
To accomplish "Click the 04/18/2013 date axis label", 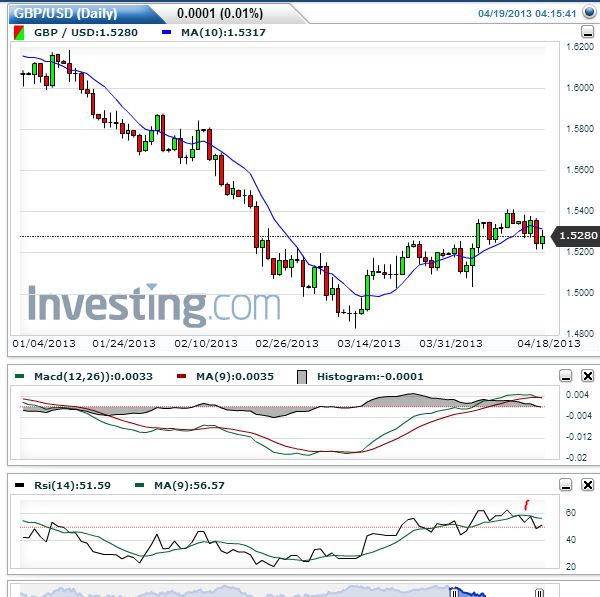I will [x=549, y=343].
